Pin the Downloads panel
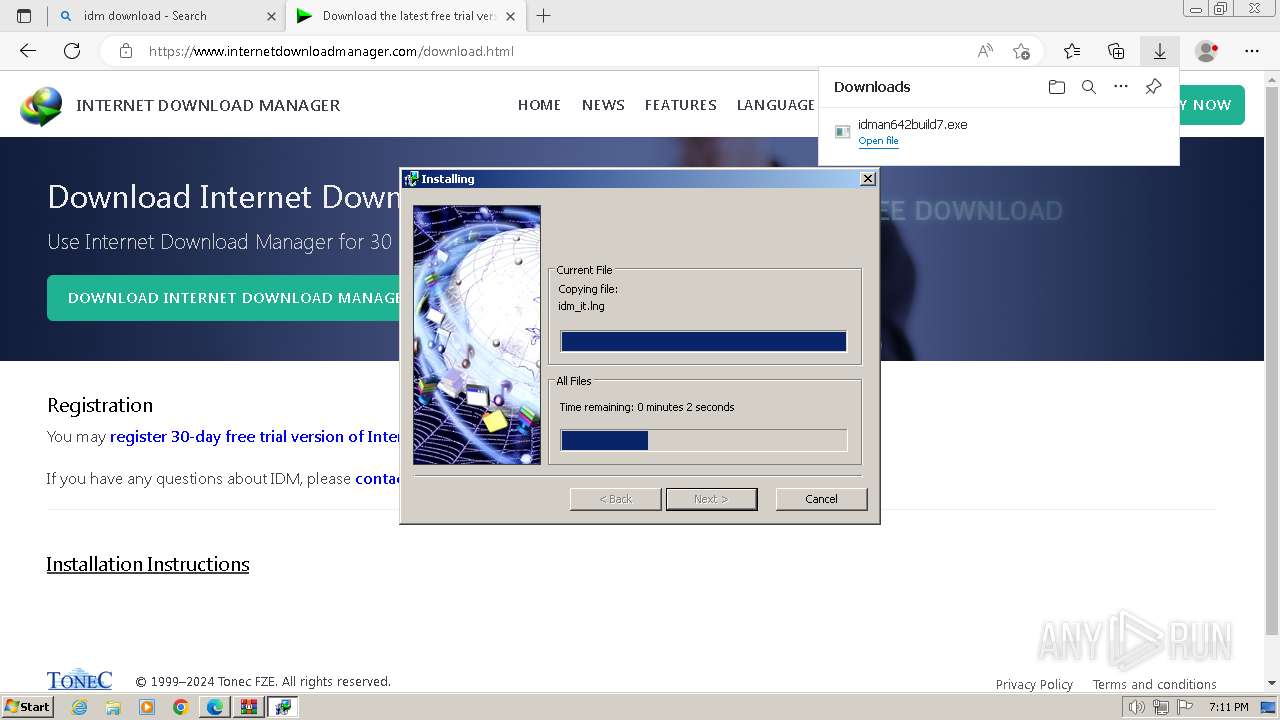This screenshot has height=720, width=1280. tap(1153, 87)
